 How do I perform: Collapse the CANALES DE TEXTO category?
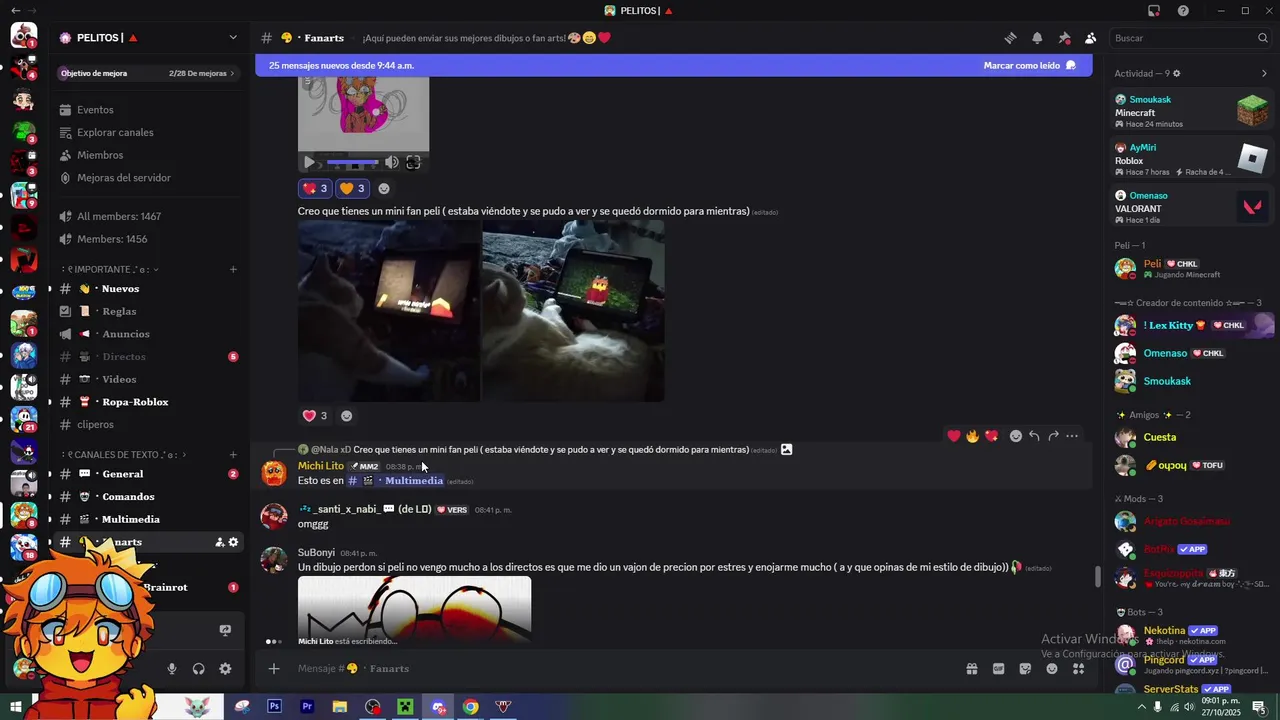point(124,454)
